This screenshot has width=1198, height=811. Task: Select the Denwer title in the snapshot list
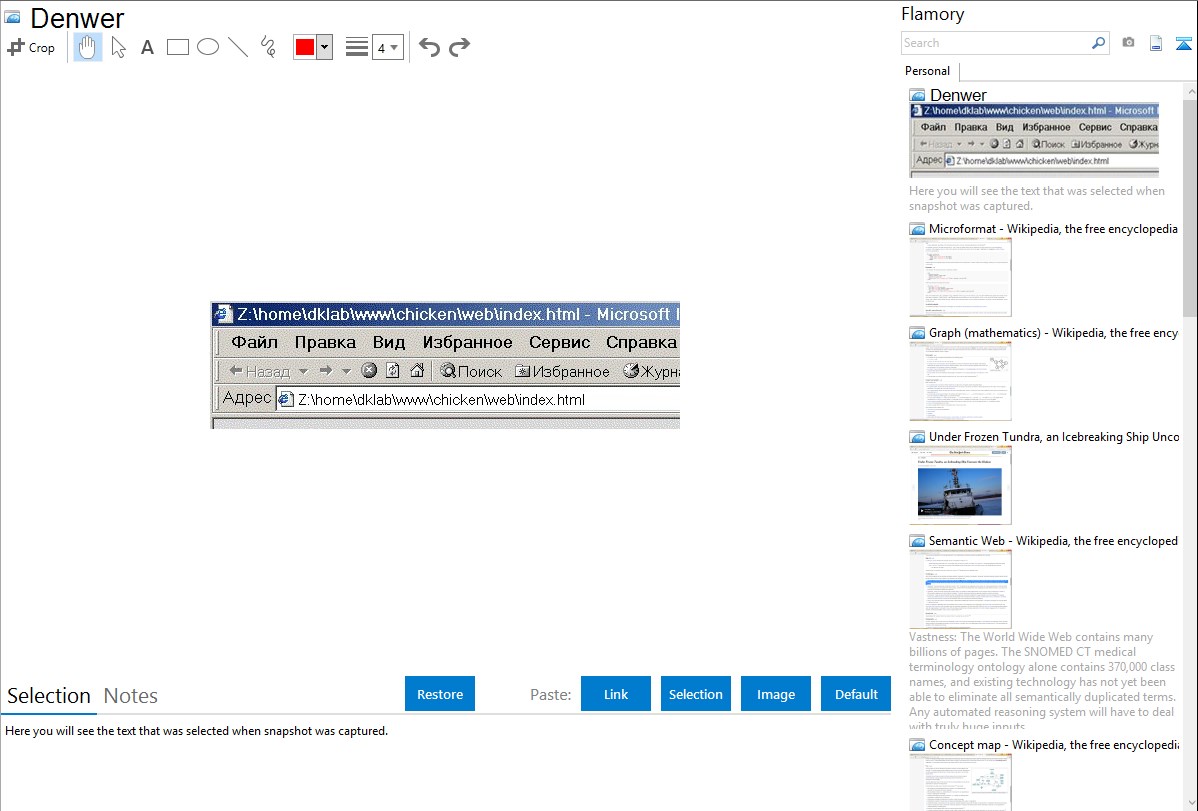(x=958, y=95)
